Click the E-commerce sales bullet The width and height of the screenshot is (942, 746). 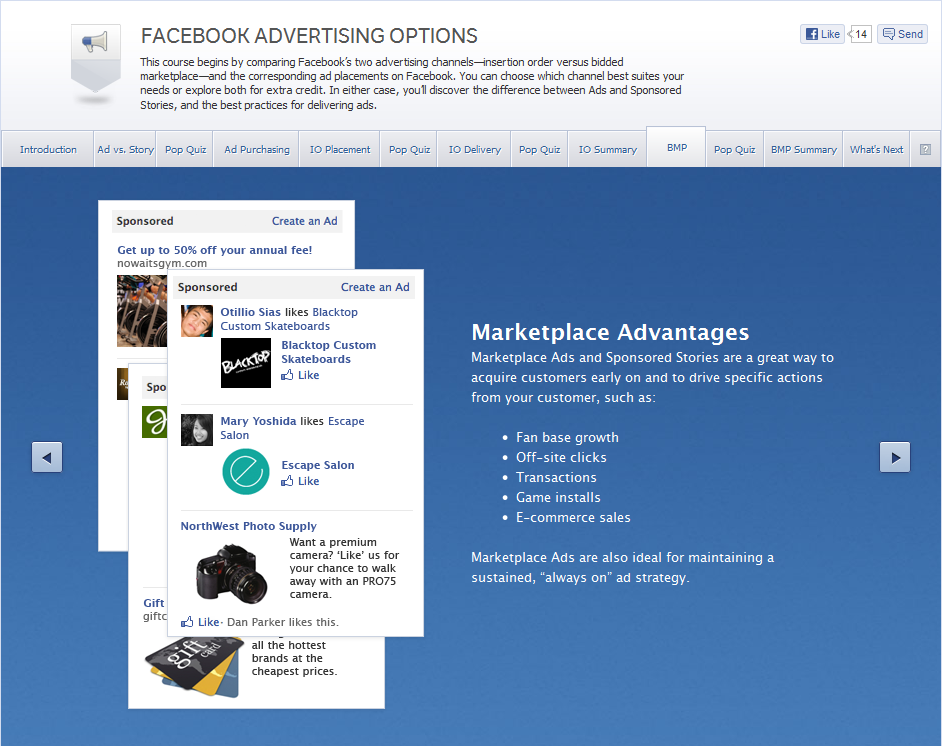point(573,517)
